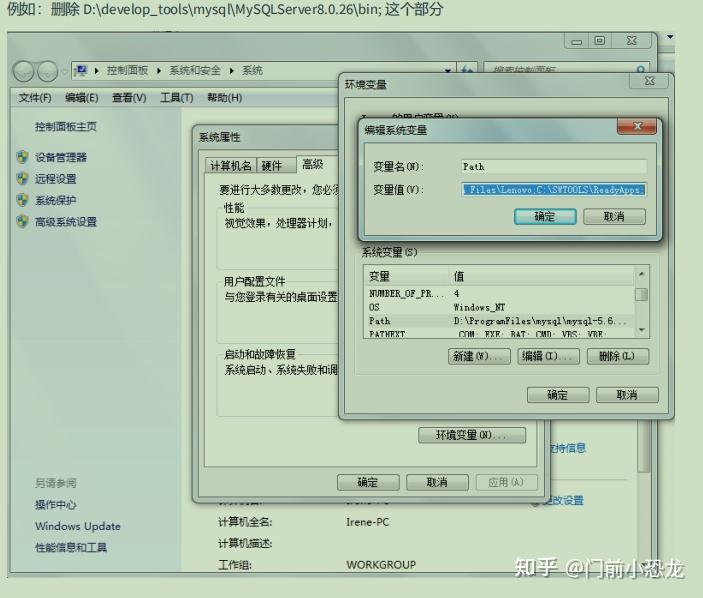This screenshot has width=703, height=598.
Task: Click 应用(A) in 系统属性 dialog
Action: click(x=507, y=482)
